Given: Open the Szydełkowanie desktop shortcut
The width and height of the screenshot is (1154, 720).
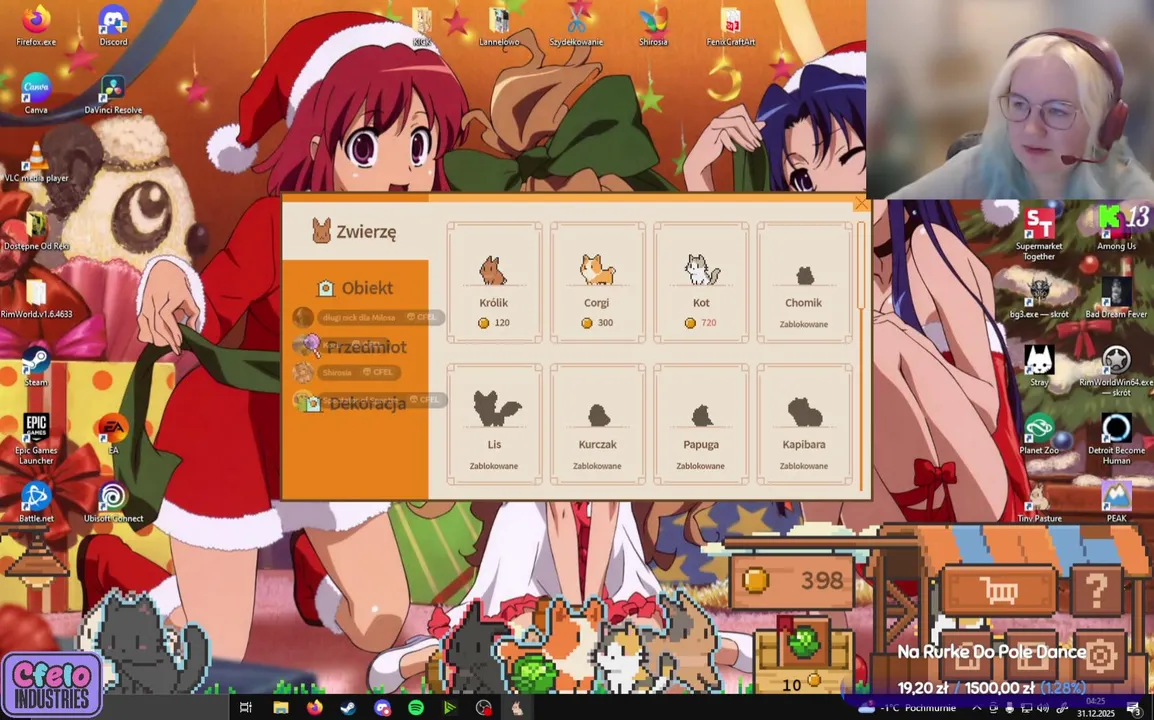Looking at the screenshot, I should click(576, 25).
